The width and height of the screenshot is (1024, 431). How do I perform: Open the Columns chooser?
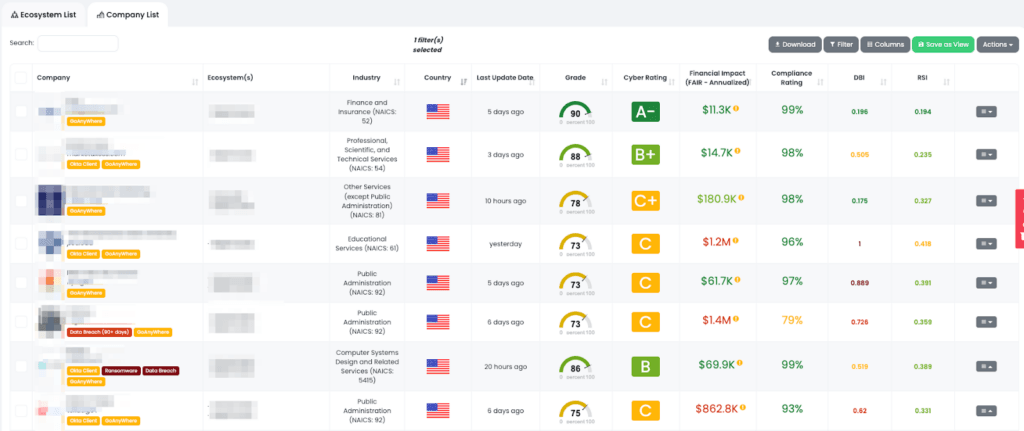885,44
